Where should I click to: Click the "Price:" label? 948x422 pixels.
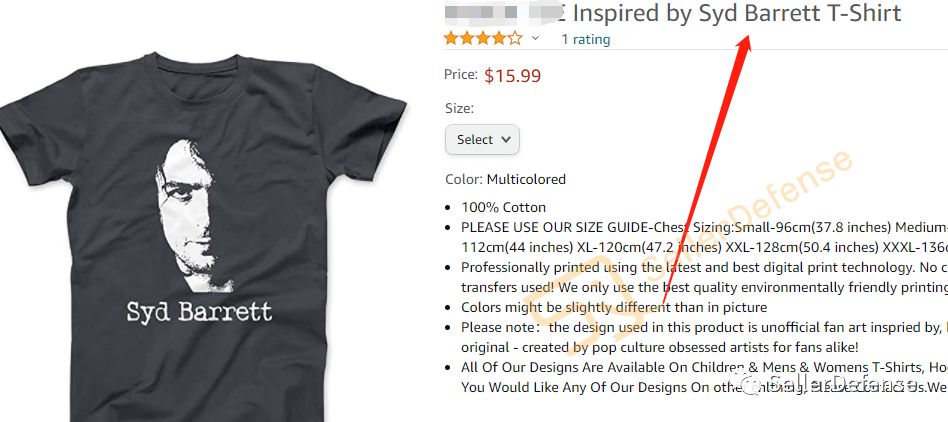point(461,74)
